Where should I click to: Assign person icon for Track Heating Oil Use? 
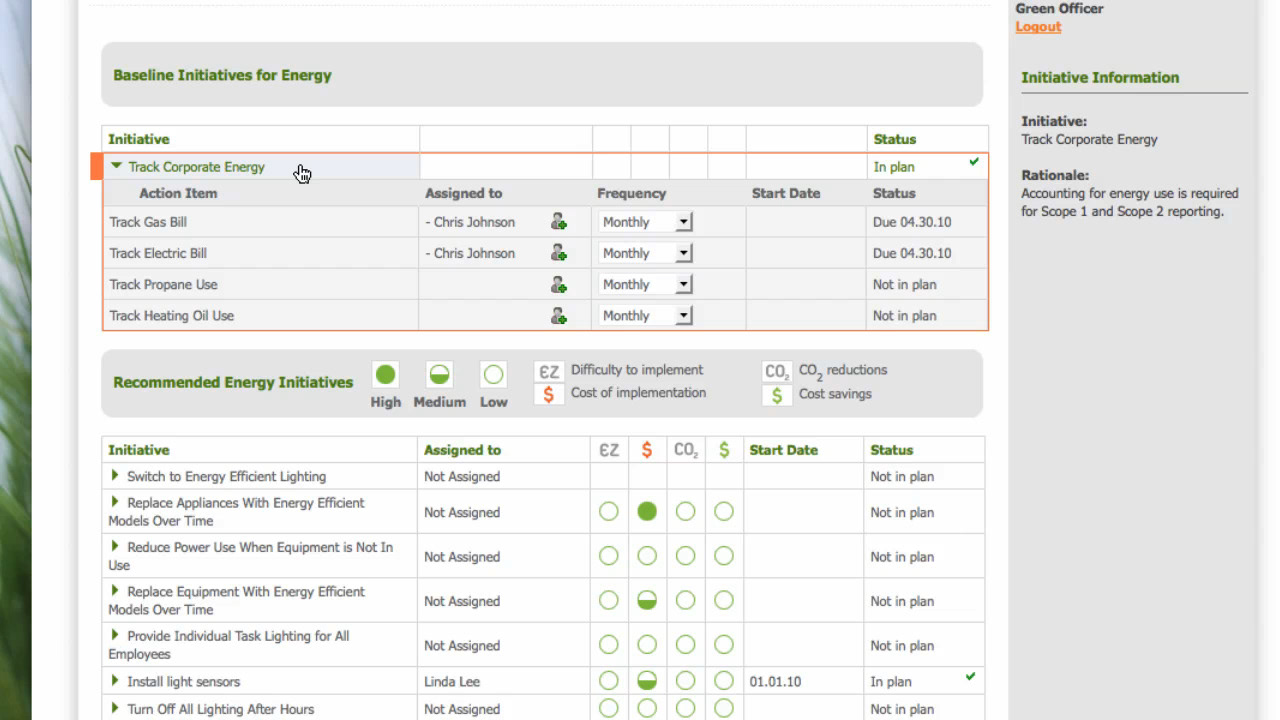[559, 315]
